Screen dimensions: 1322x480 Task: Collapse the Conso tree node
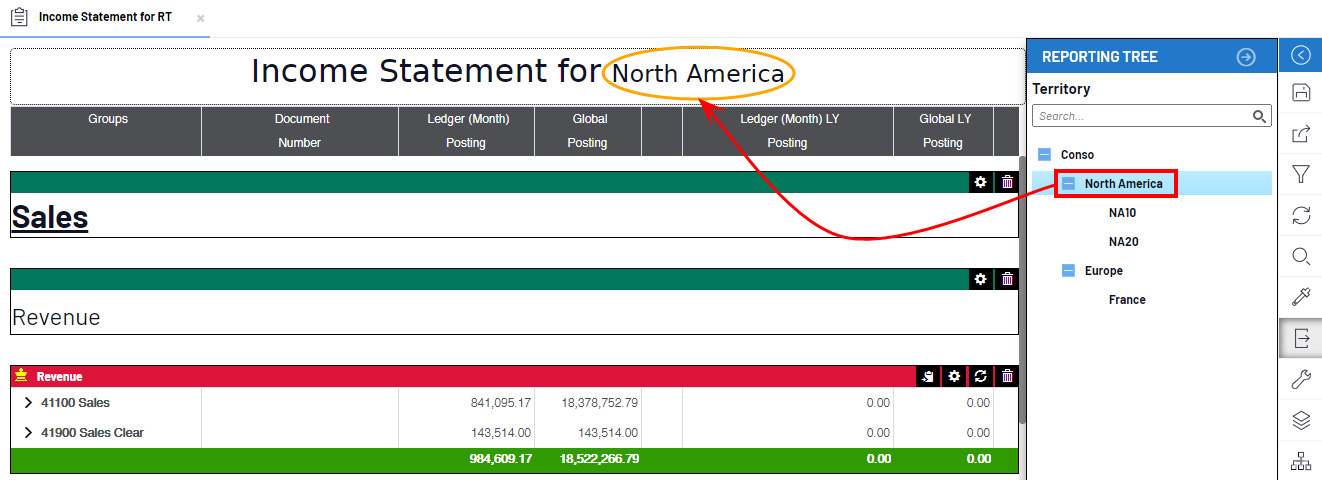click(x=1045, y=155)
